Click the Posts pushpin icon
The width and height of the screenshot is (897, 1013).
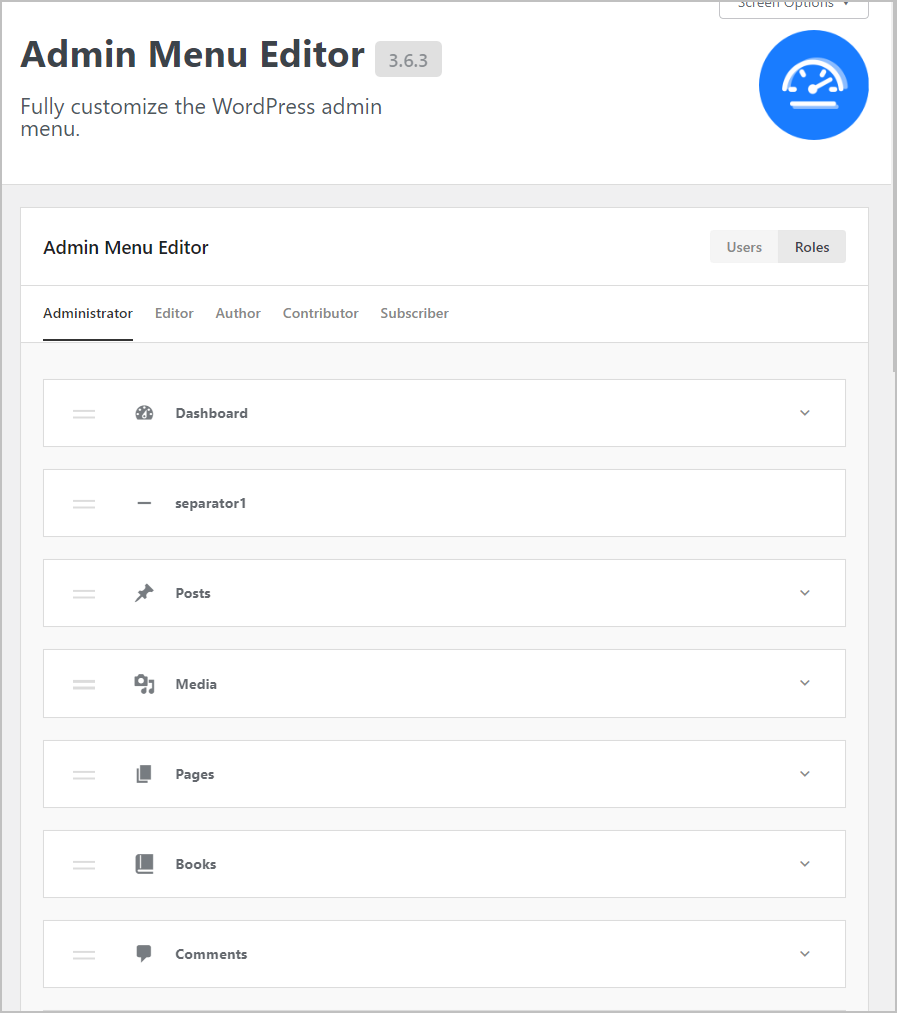point(144,593)
